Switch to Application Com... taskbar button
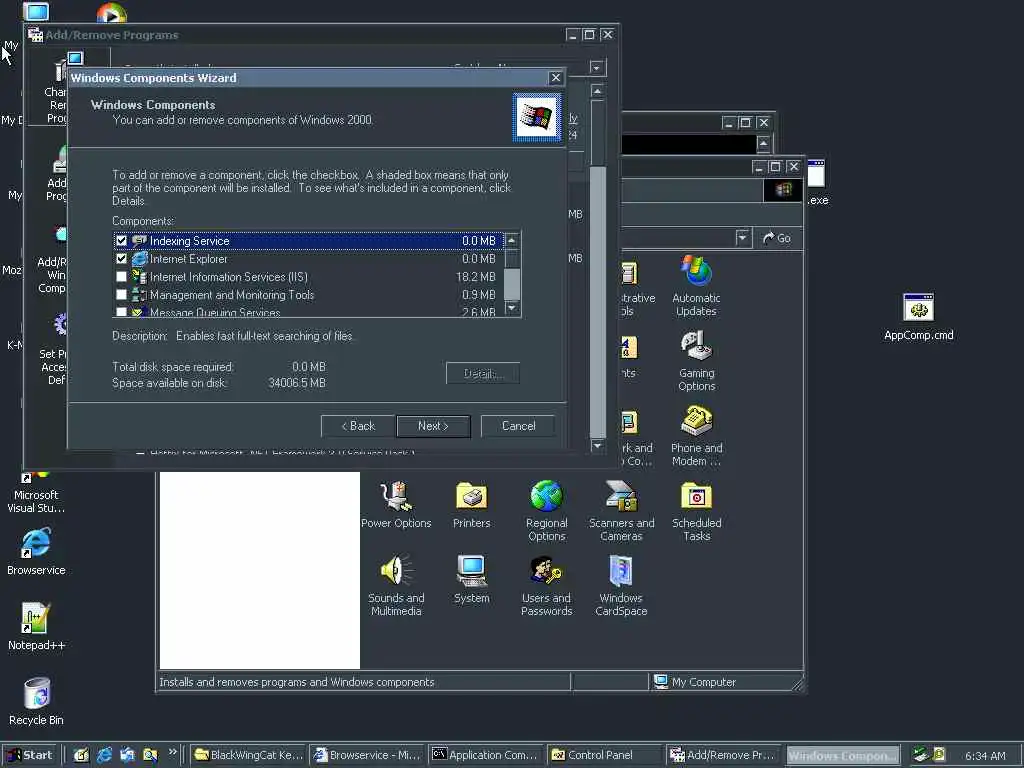Image resolution: width=1024 pixels, height=768 pixels. coord(487,755)
